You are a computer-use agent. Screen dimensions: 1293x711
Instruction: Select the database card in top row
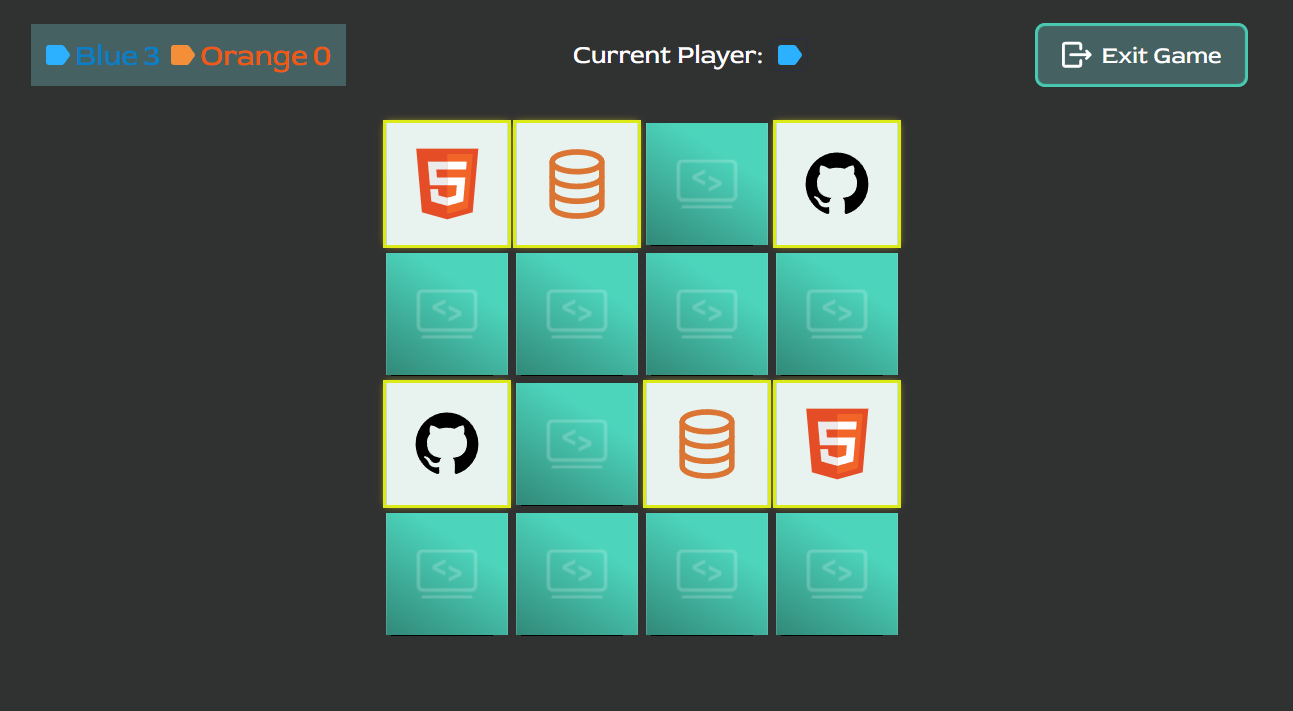(x=577, y=184)
